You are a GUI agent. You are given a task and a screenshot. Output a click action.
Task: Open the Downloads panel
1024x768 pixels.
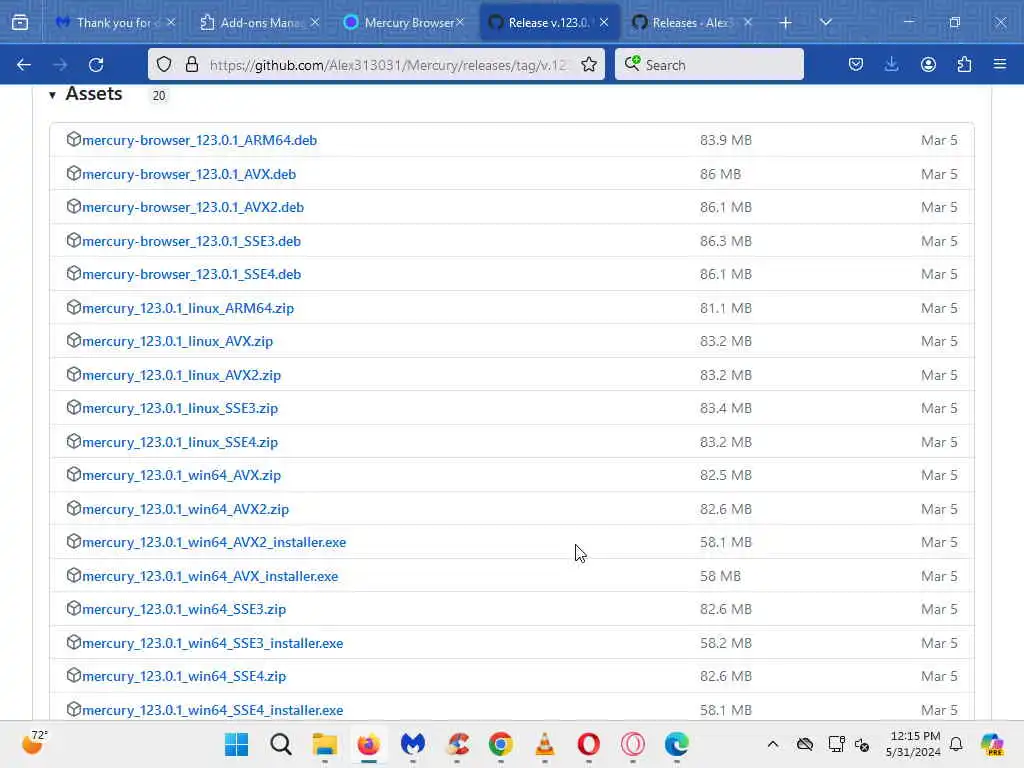(891, 64)
